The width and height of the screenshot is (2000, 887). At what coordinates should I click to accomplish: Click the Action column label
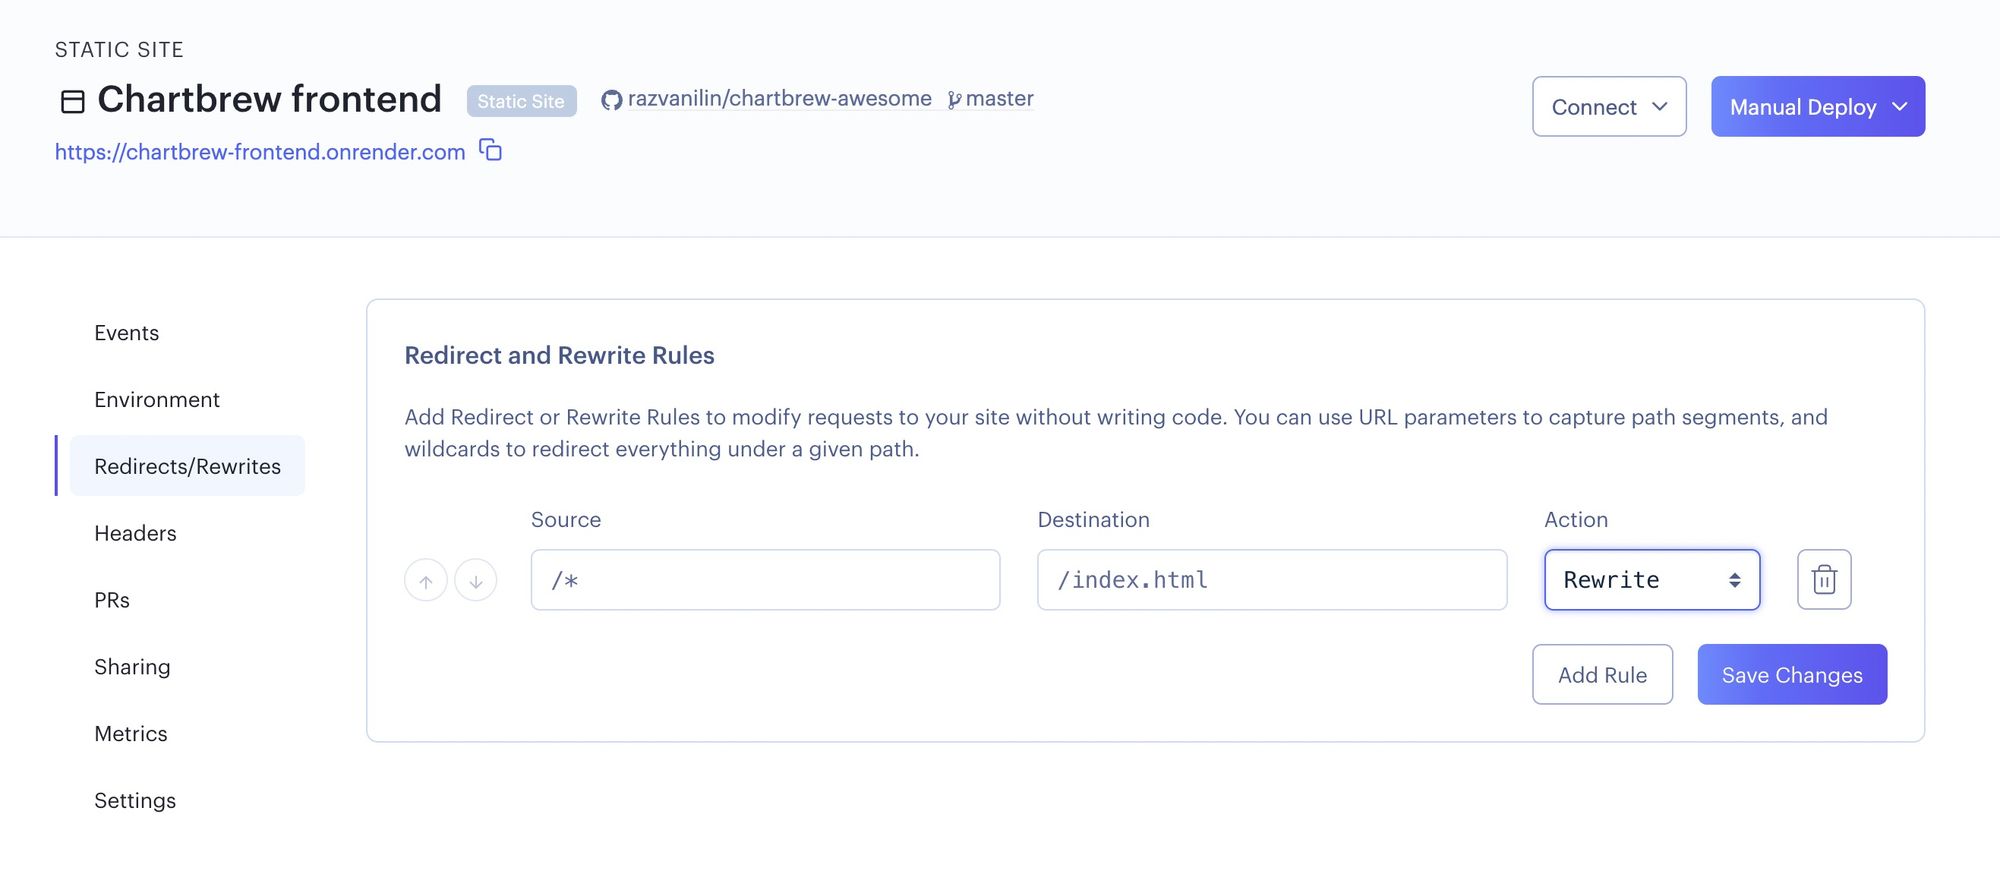[1576, 519]
